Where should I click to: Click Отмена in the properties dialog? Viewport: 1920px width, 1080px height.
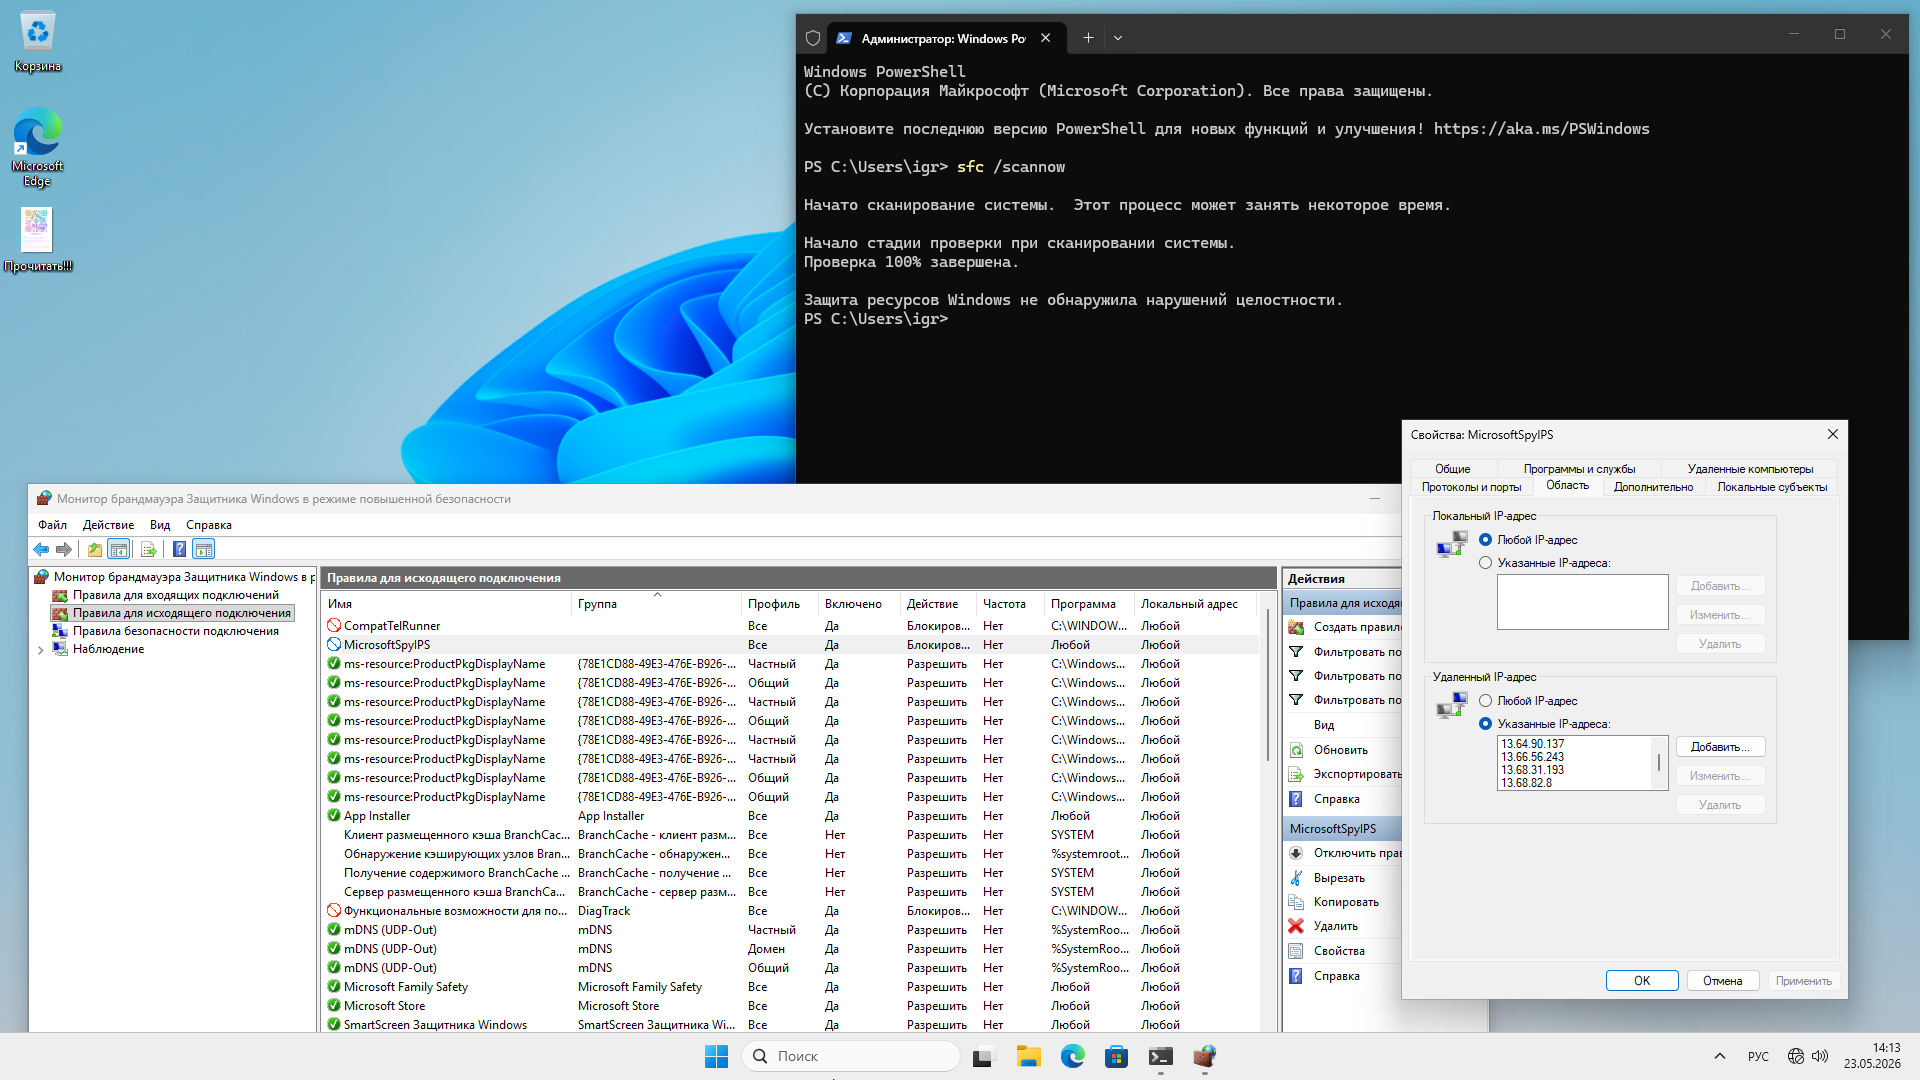pyautogui.click(x=1723, y=981)
